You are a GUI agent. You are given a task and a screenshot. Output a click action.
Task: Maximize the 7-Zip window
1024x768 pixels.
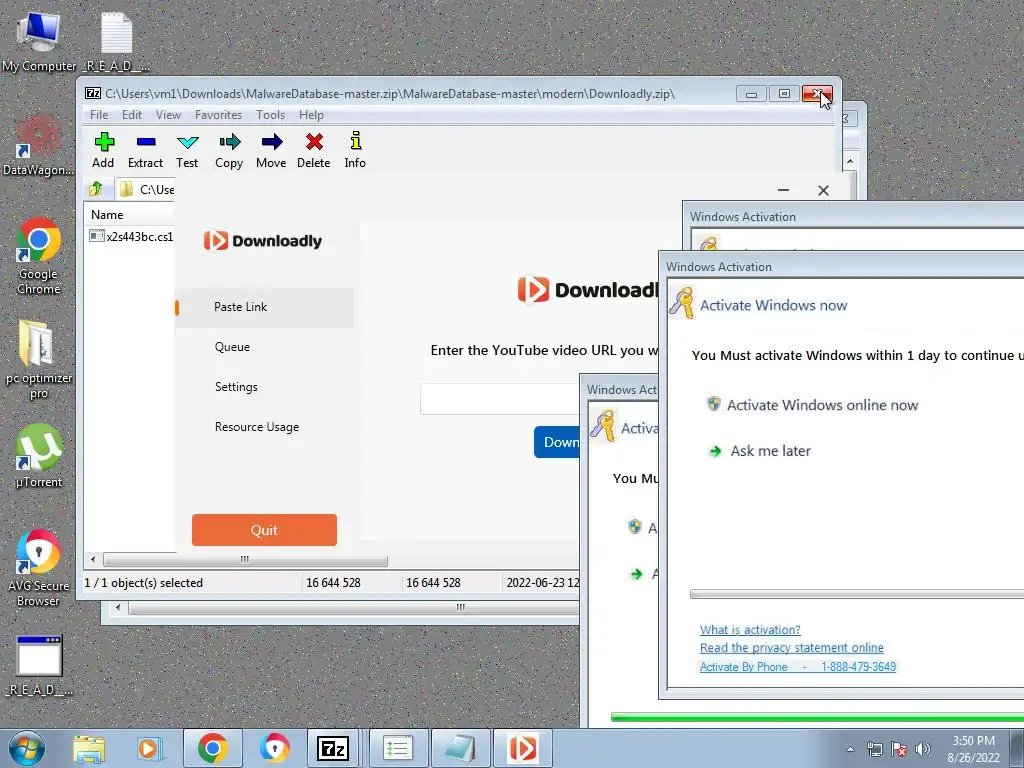pyautogui.click(x=784, y=94)
